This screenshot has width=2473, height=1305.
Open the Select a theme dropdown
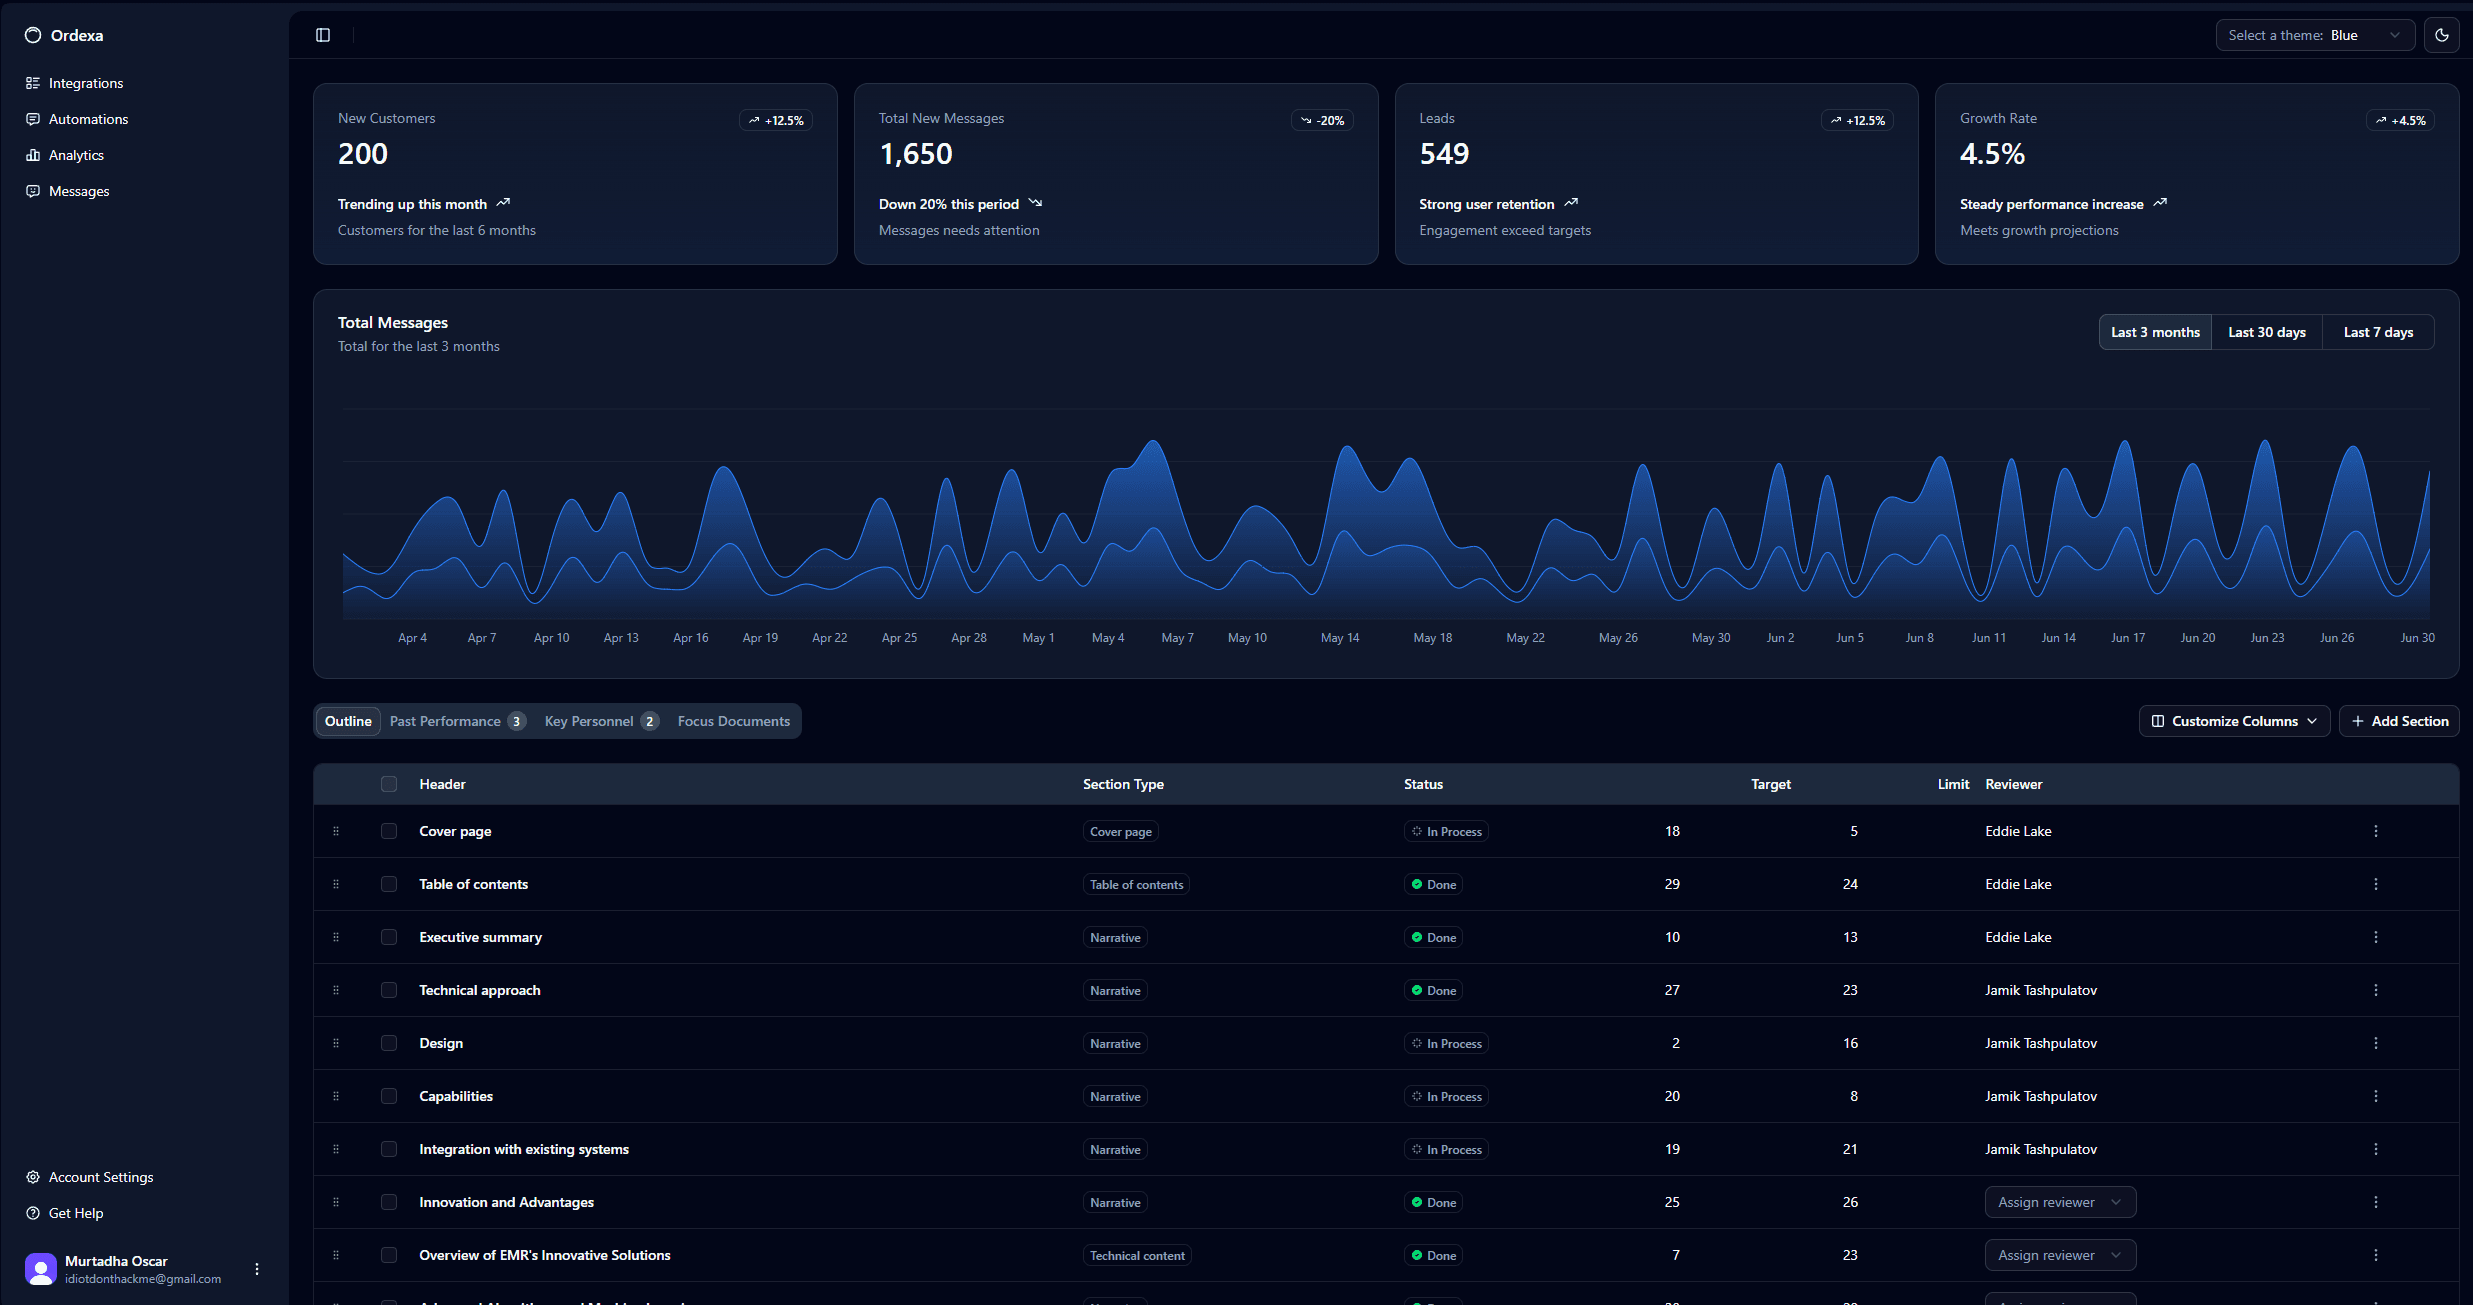2315,34
